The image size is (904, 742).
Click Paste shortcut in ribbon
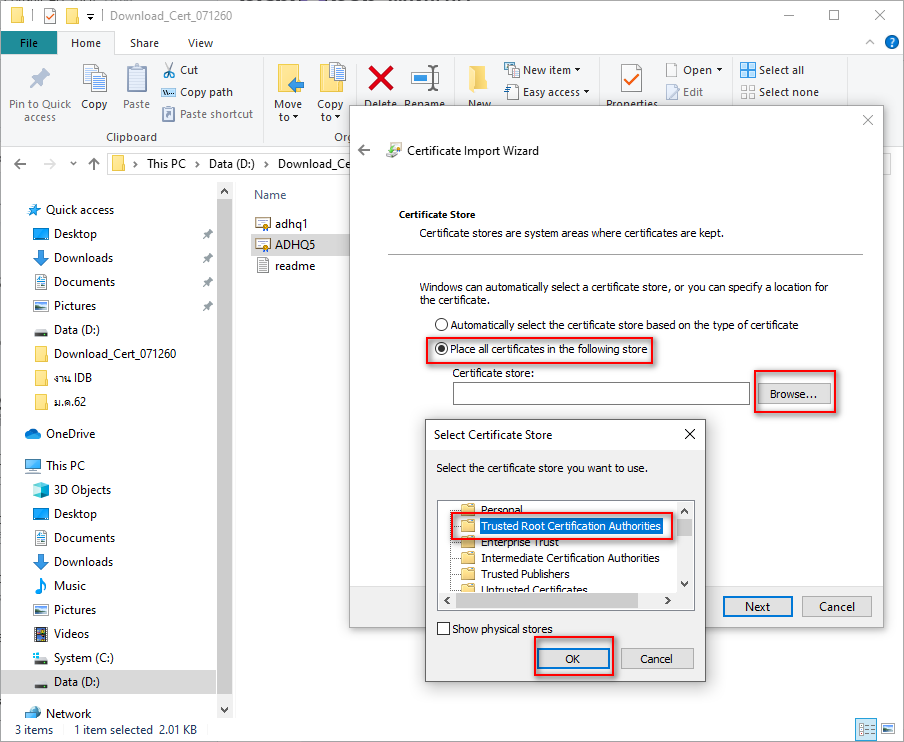pyautogui.click(x=208, y=114)
